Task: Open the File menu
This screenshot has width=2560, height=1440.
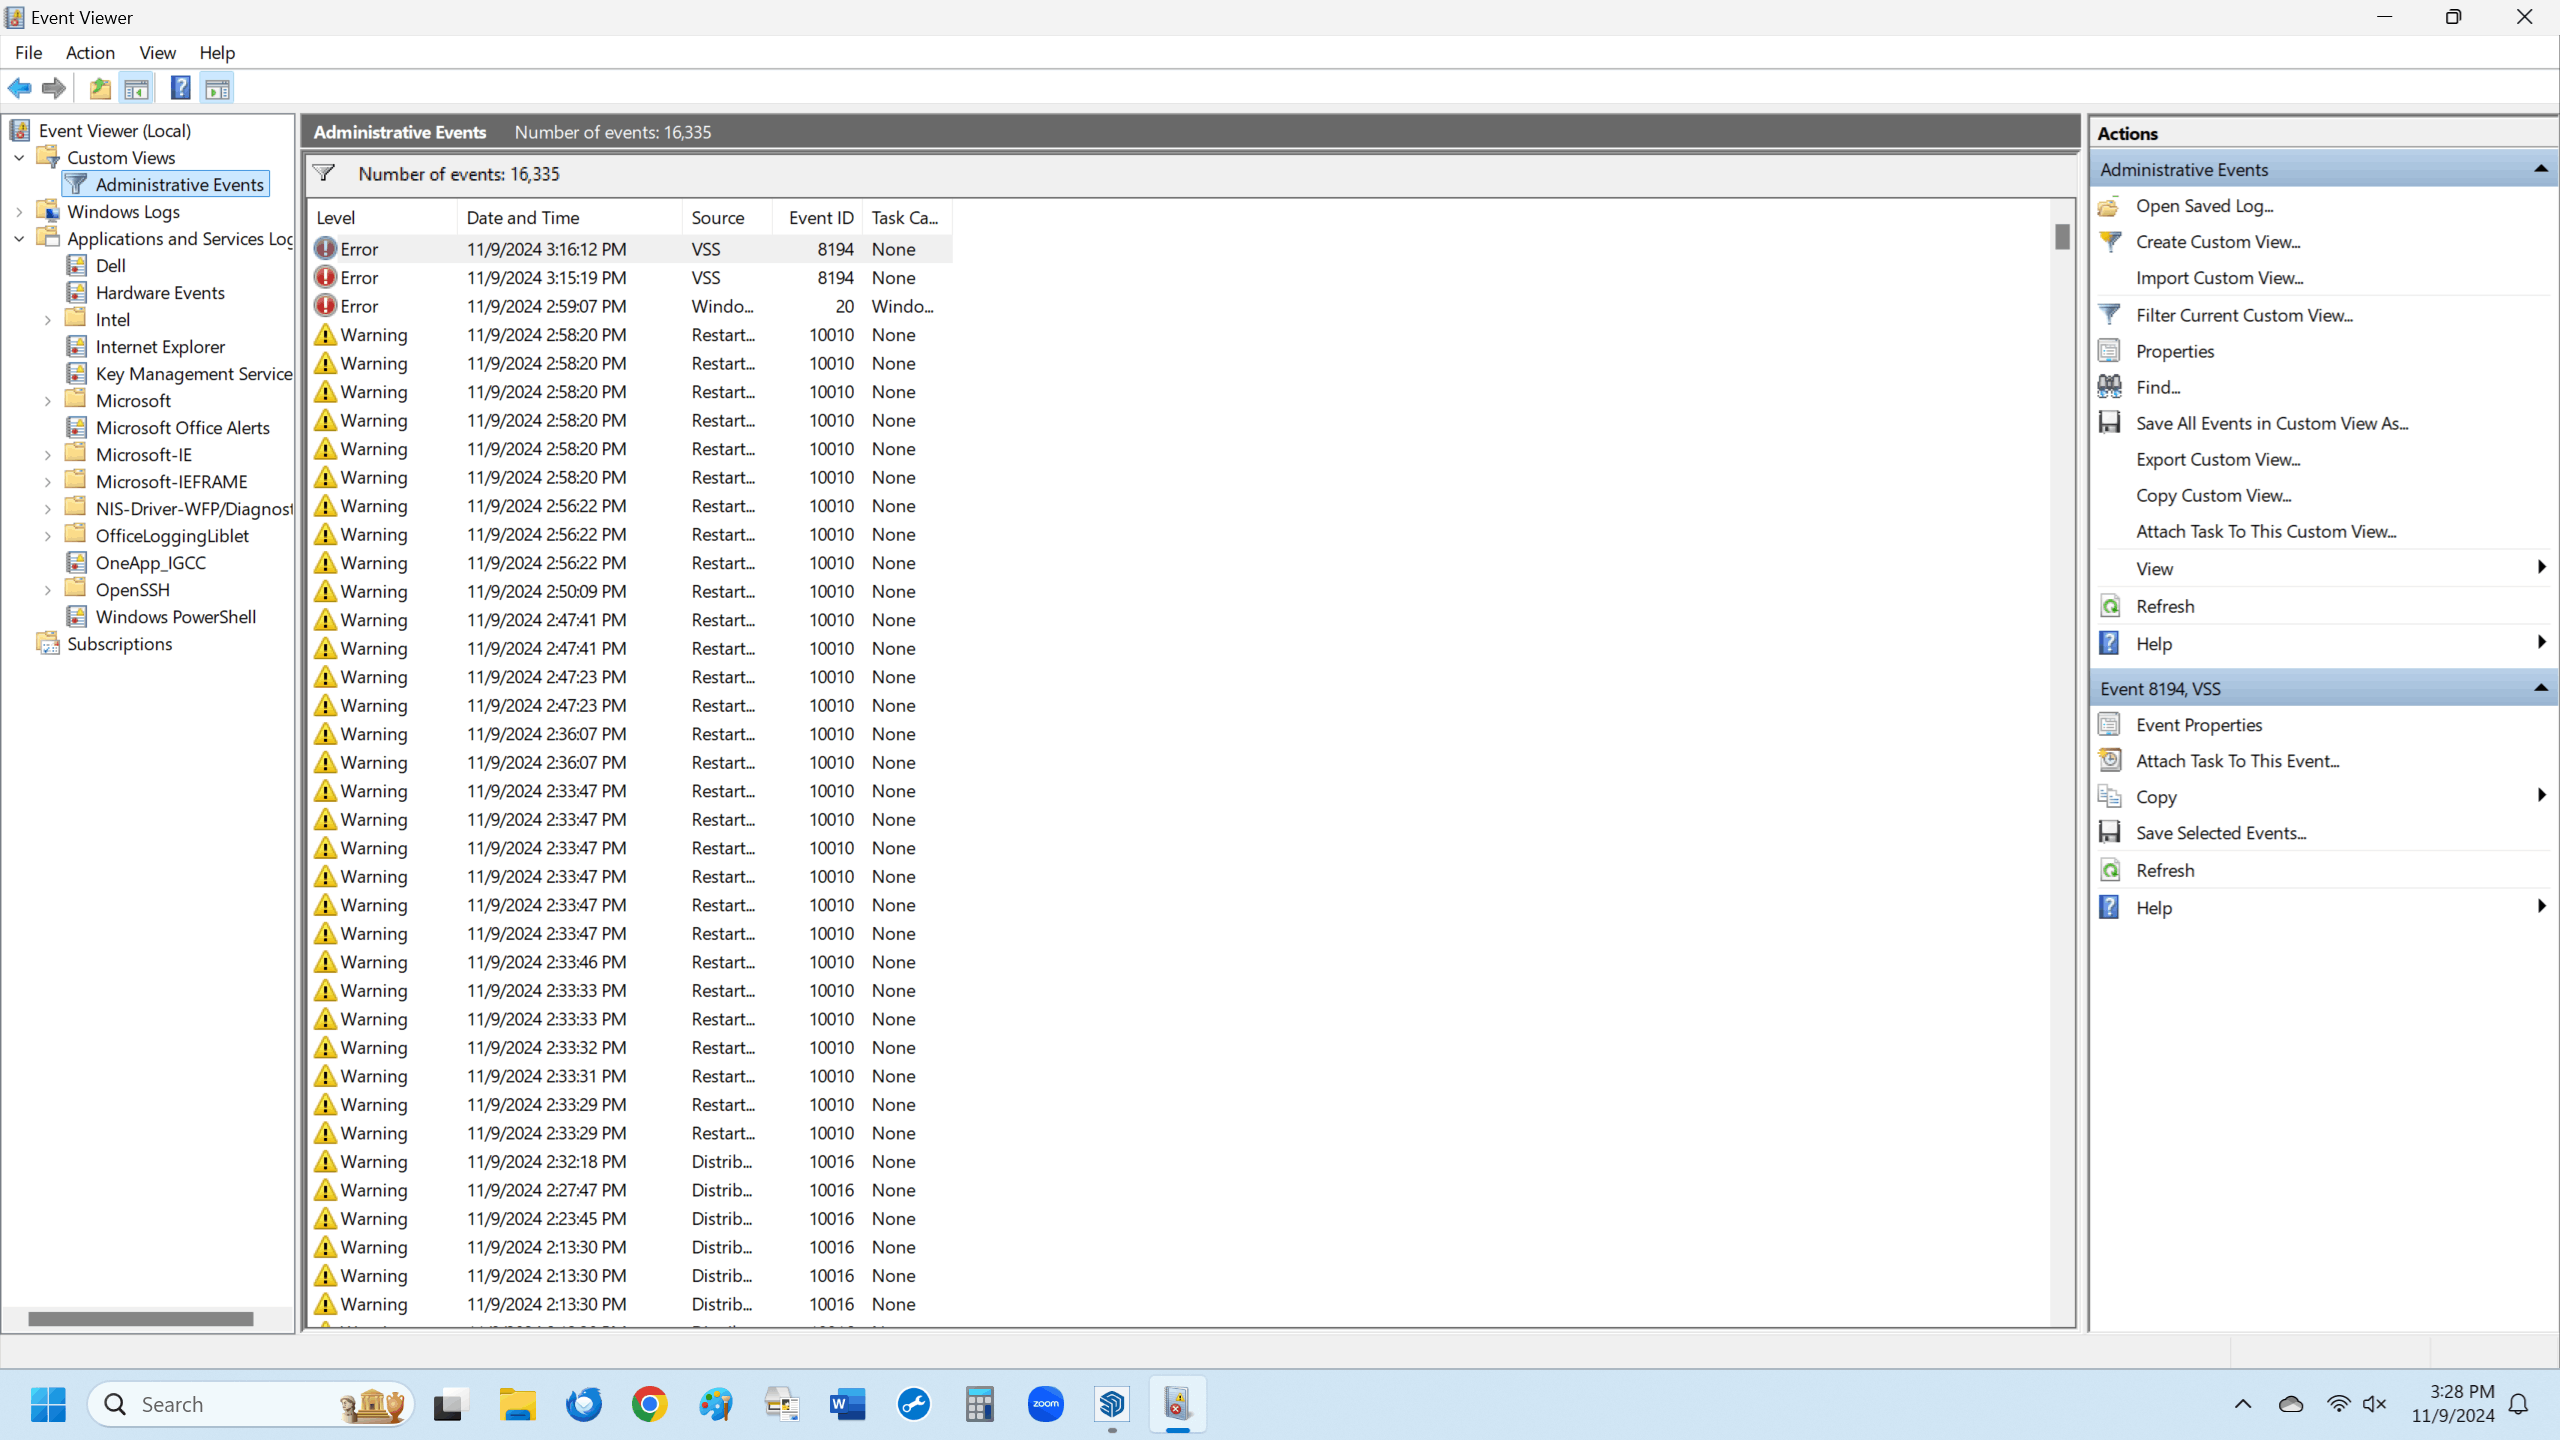Action: [28, 53]
